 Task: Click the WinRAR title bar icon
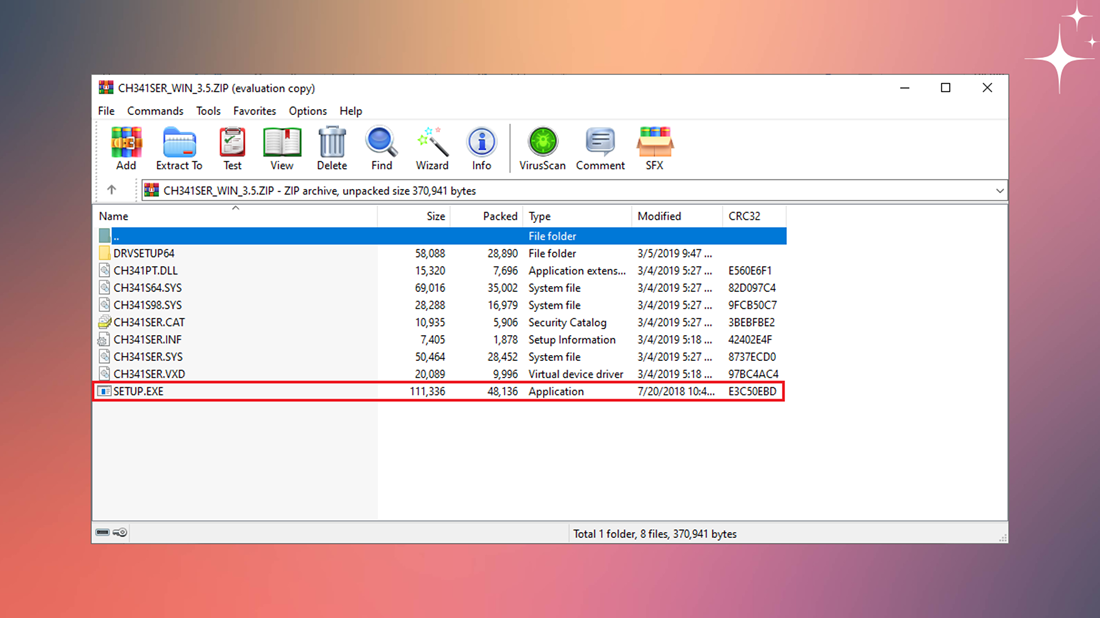(106, 88)
